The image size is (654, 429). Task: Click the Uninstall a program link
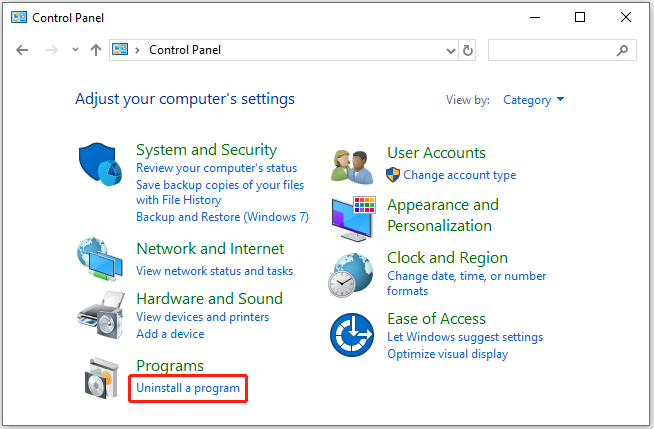(188, 388)
